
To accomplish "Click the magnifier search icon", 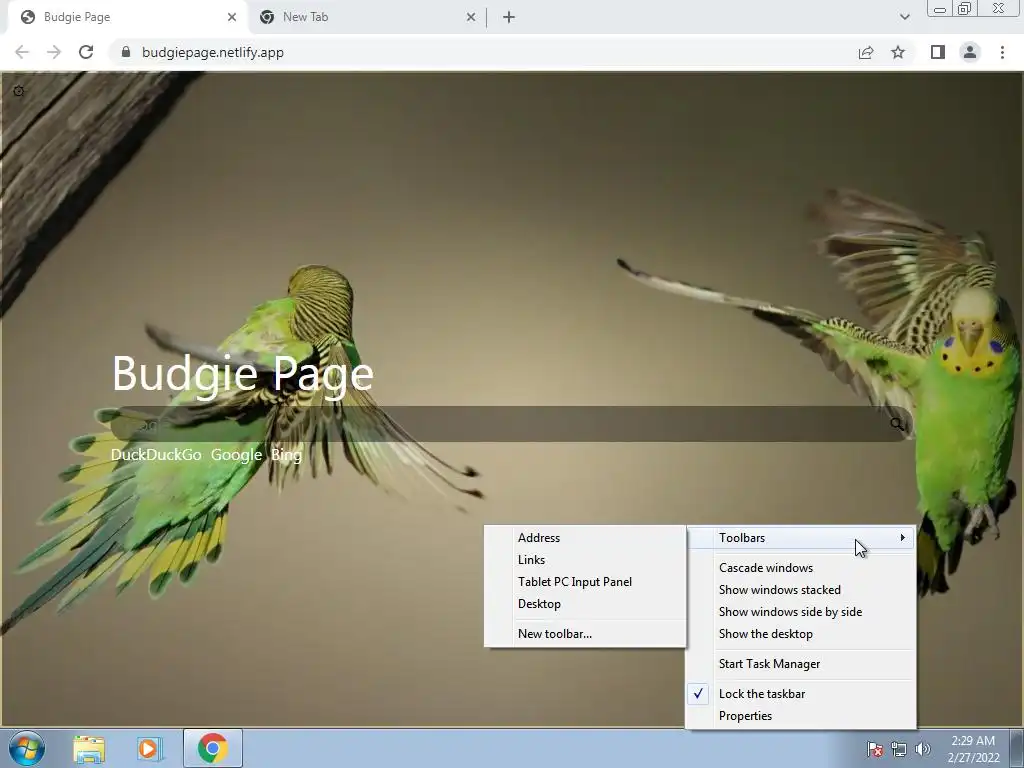I will tap(897, 424).
